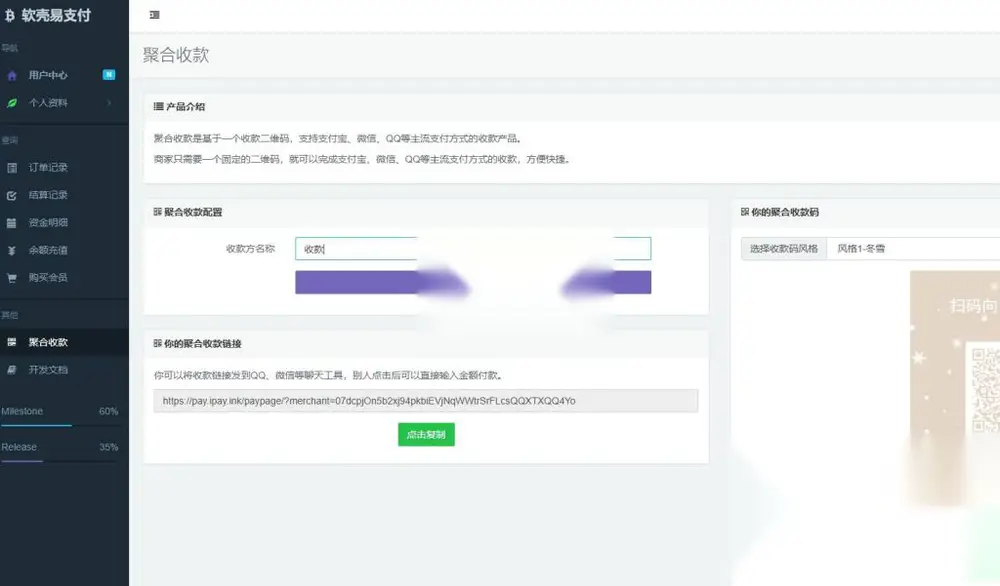Click the 收款方名称 input field
Screen dimensions: 1000x586
[473, 249]
